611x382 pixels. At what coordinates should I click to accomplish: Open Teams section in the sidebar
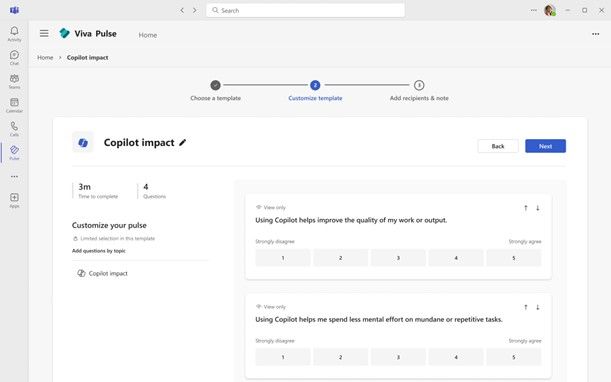(14, 81)
